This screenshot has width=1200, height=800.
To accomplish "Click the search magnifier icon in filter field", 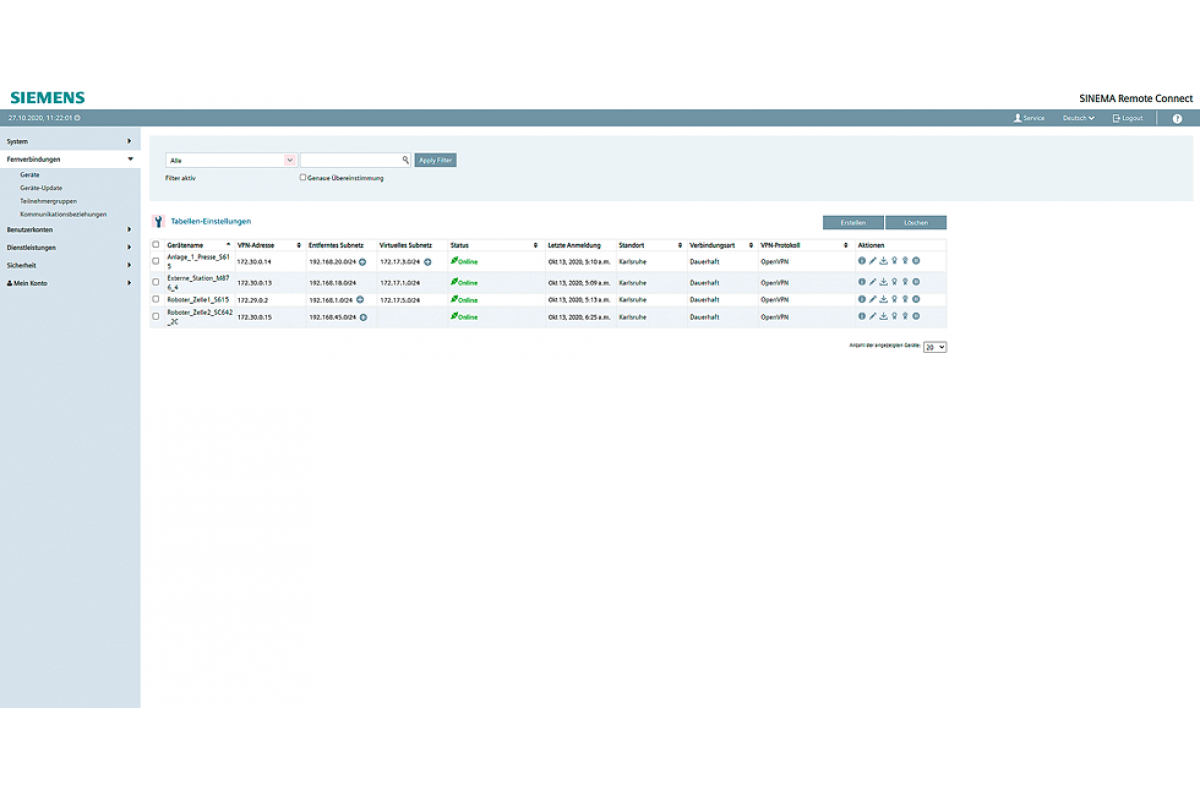I will tap(406, 160).
